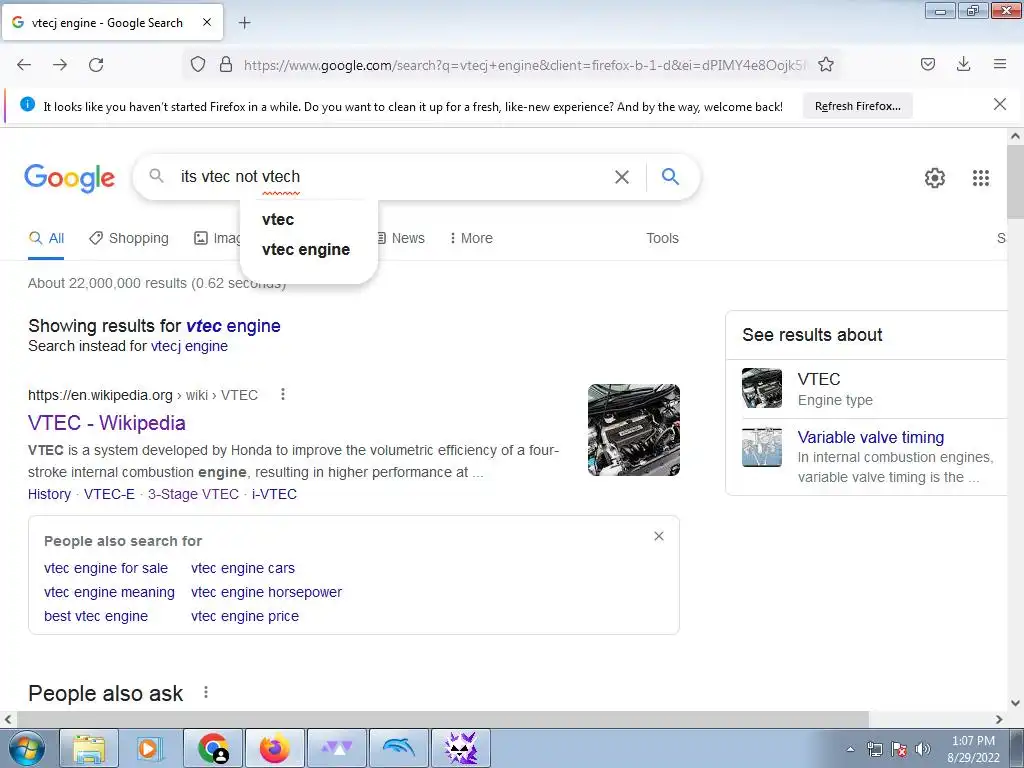1024x768 pixels.
Task: Search for vtec engine cars
Action: click(243, 568)
